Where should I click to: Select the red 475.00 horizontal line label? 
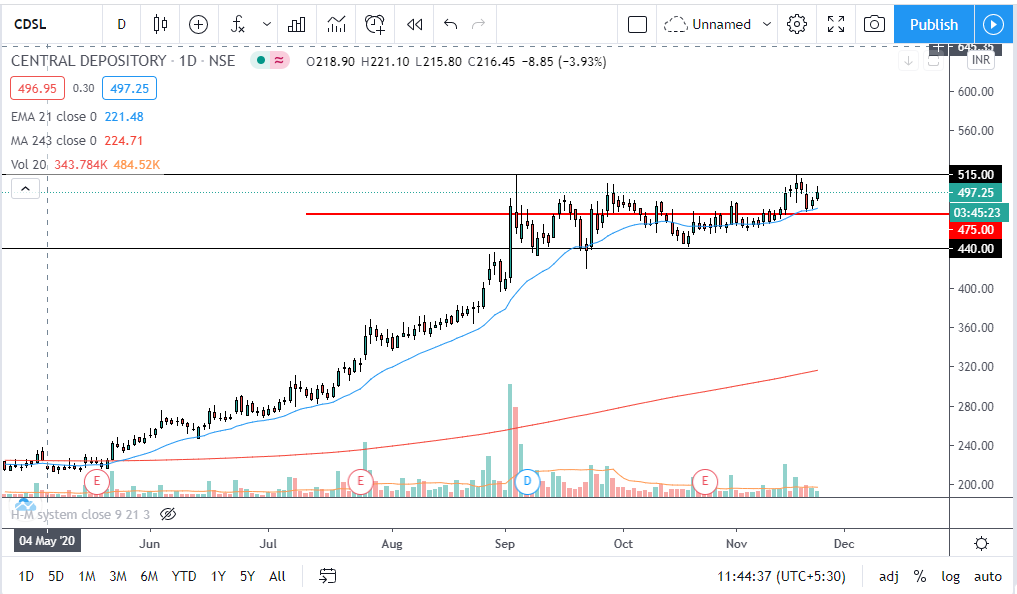975,230
